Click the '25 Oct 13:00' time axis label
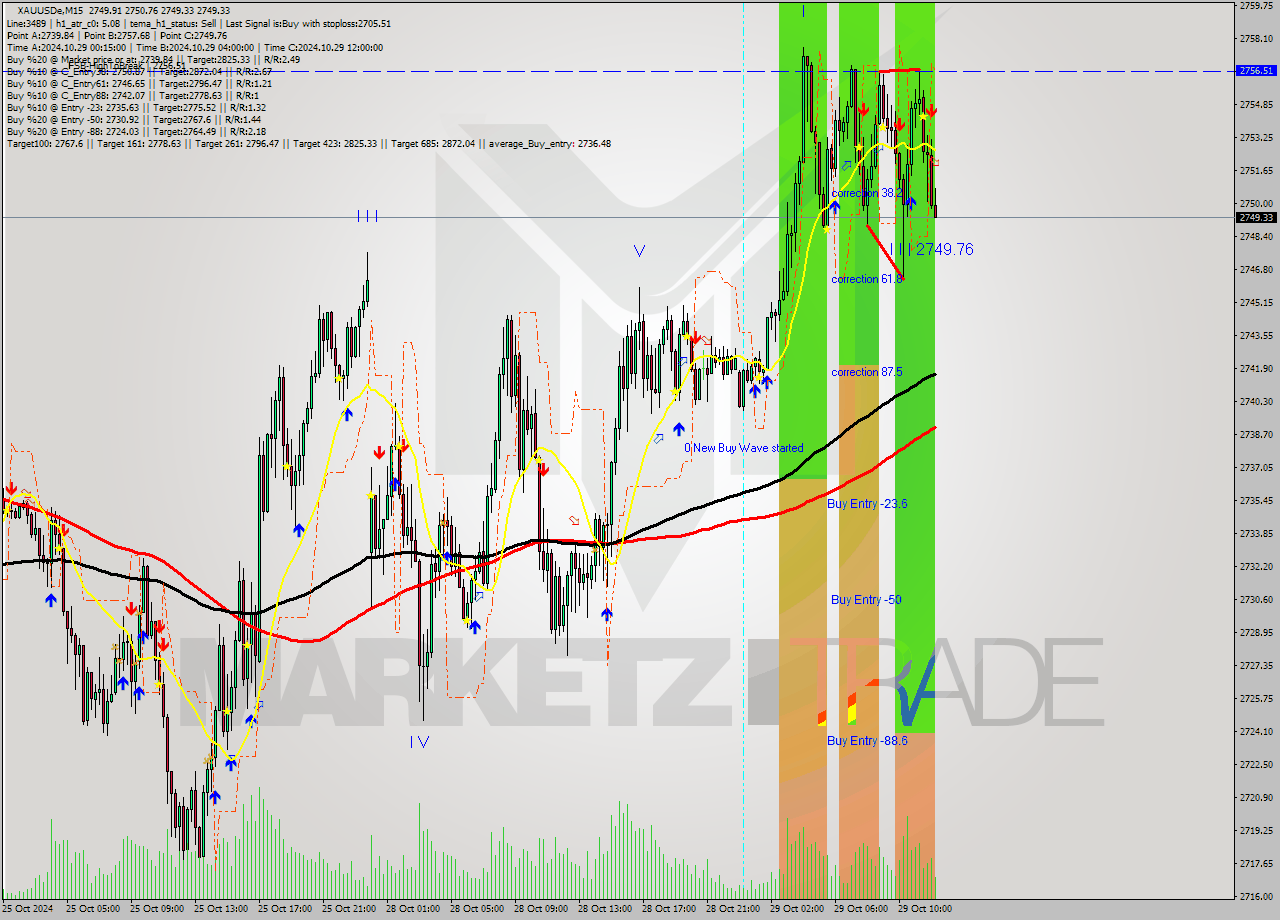 pyautogui.click(x=220, y=909)
